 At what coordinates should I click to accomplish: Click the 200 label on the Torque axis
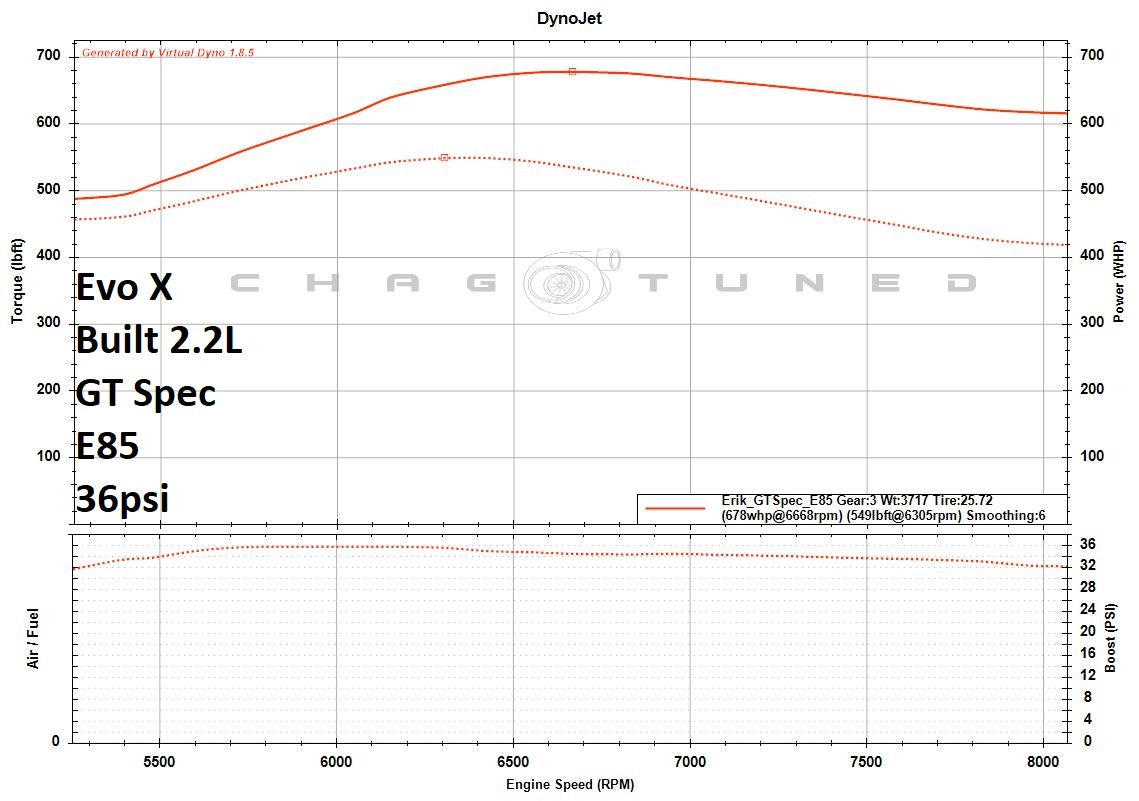click(48, 389)
